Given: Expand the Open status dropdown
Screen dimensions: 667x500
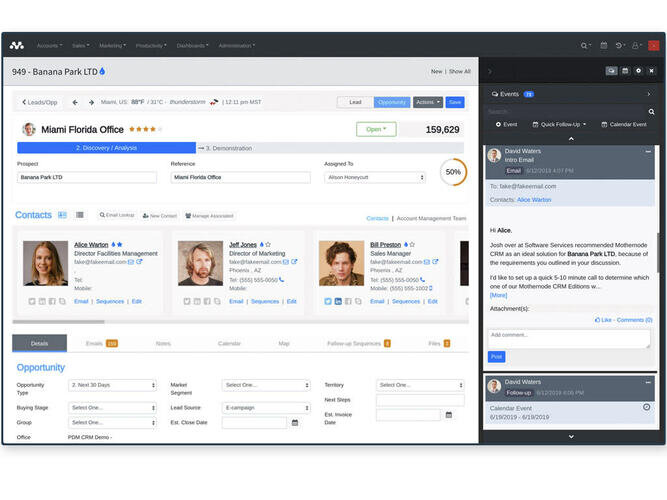Looking at the screenshot, I should point(376,129).
